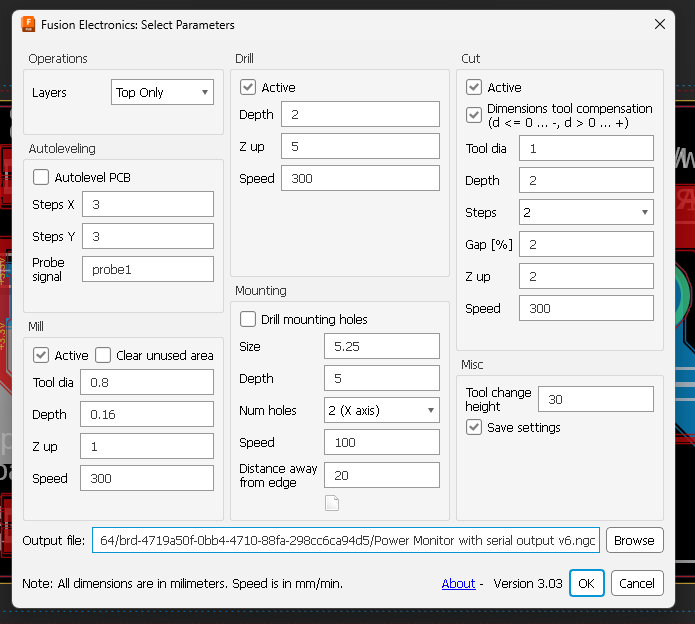
Task: Click the Distance away from edge field
Action: [x=382, y=475]
